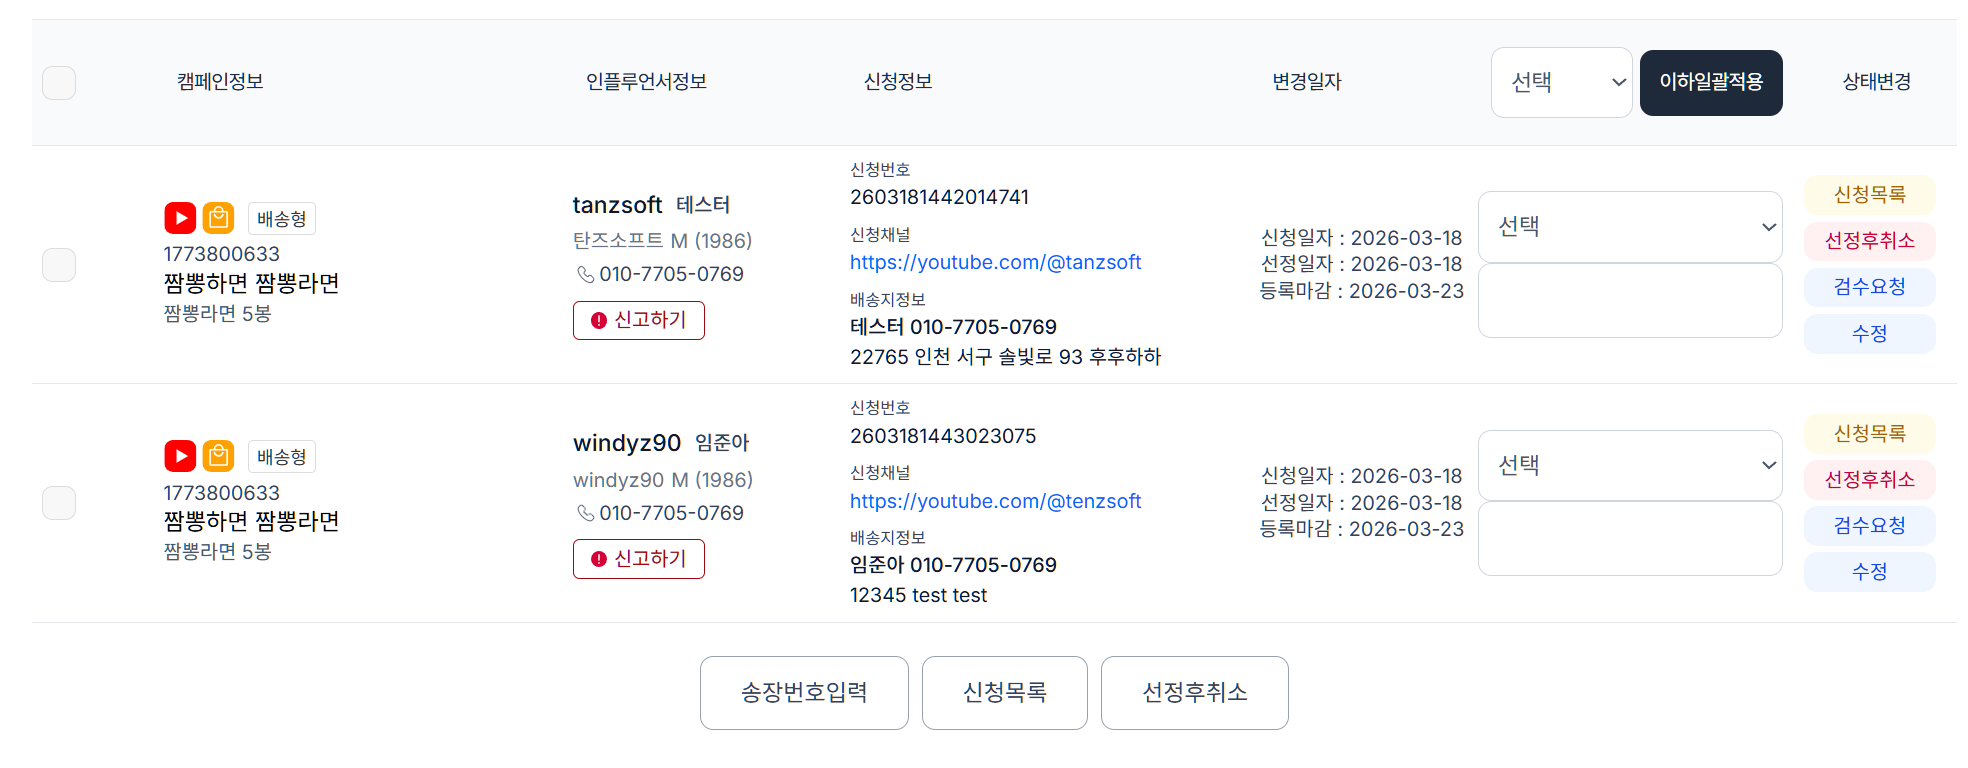Viewport: 1968px width, 768px height.
Task: Click the phone icon next to tanzsoft's number
Action: point(586,273)
